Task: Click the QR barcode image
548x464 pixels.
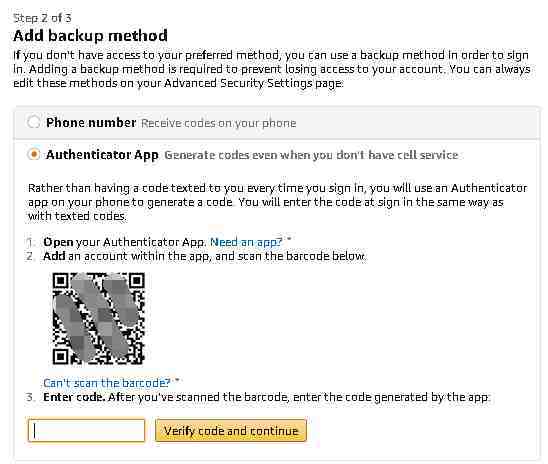Action: click(x=99, y=319)
